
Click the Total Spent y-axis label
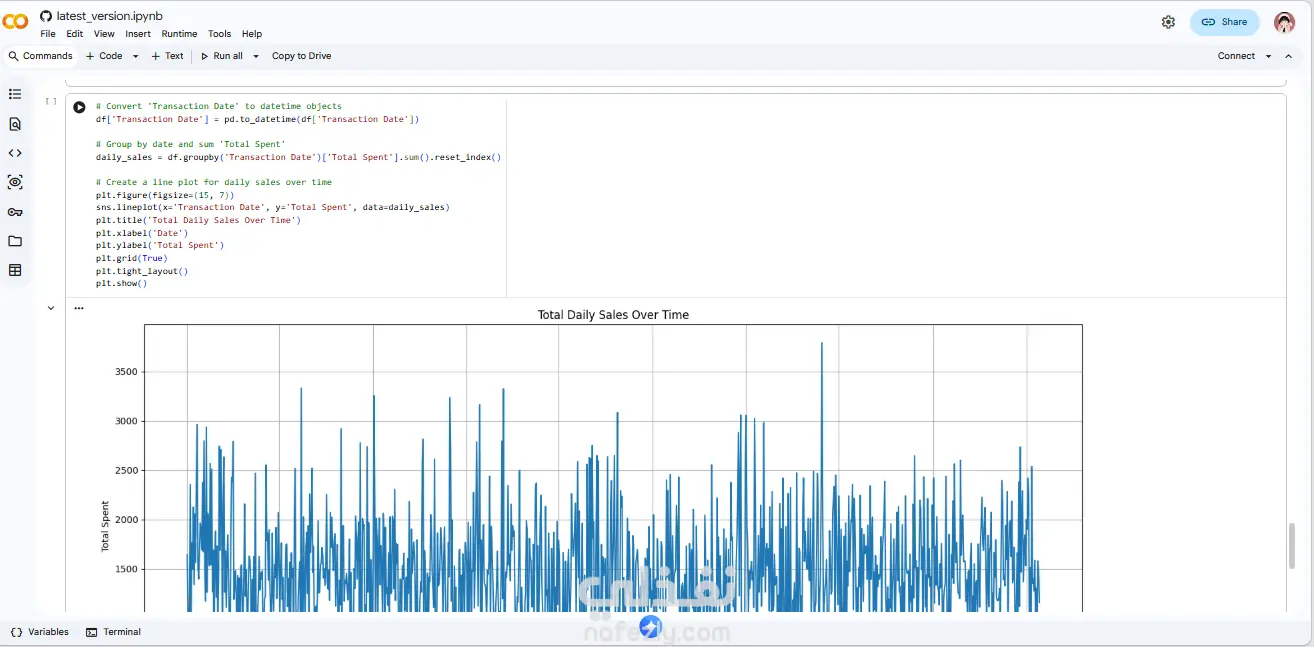[x=105, y=527]
